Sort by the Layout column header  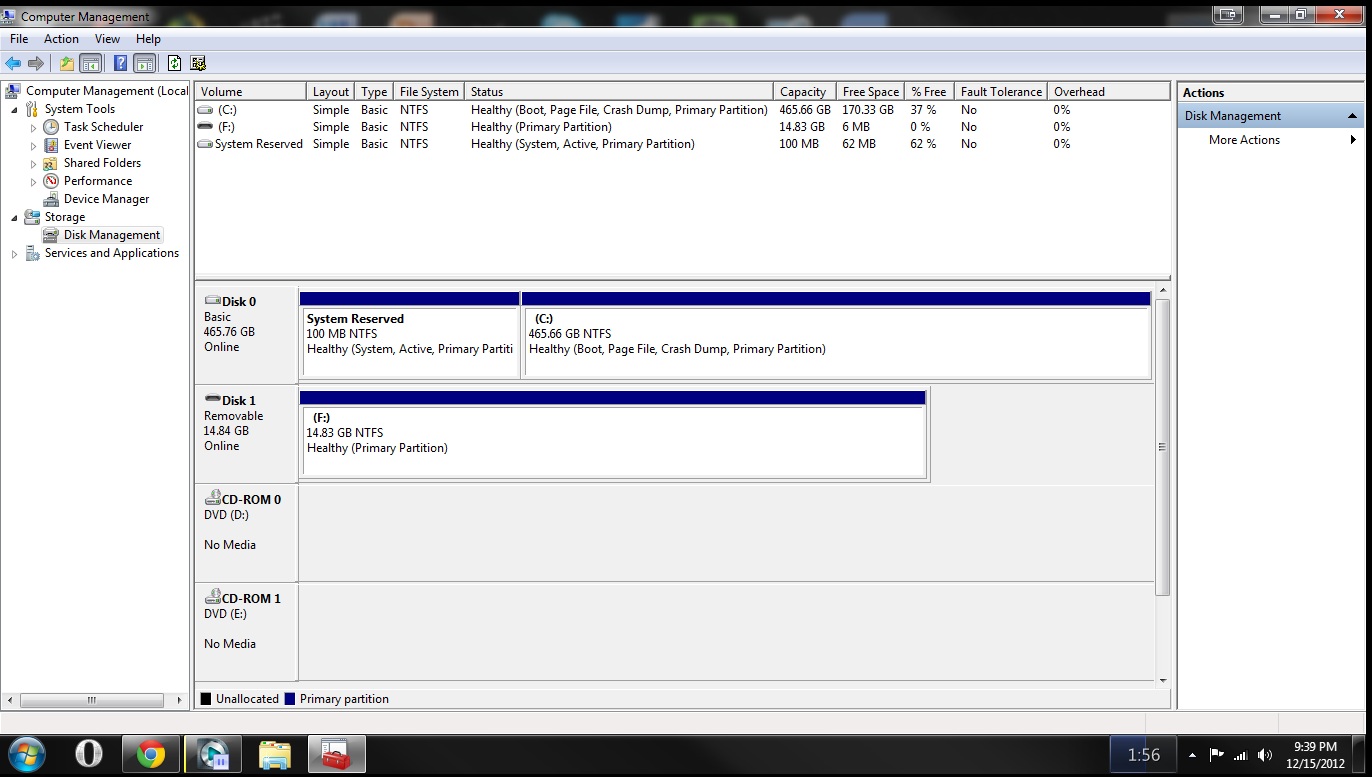[331, 91]
